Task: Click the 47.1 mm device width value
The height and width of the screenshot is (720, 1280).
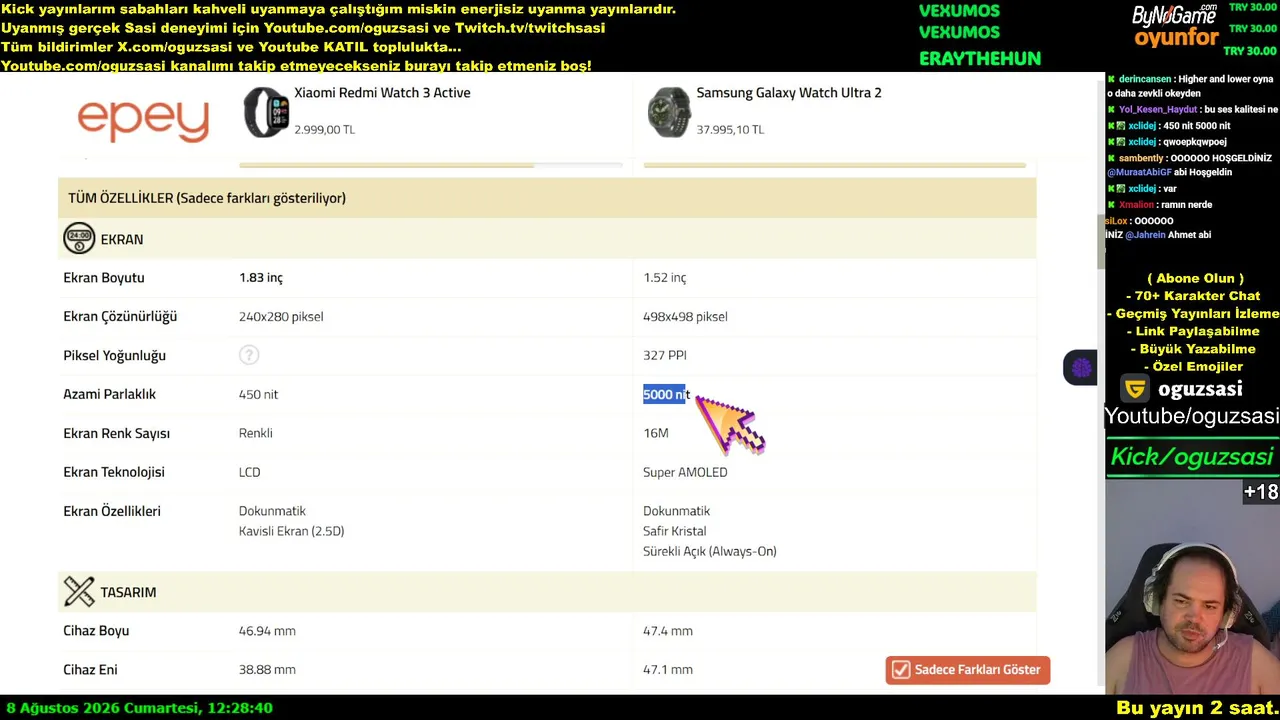Action: coord(668,670)
